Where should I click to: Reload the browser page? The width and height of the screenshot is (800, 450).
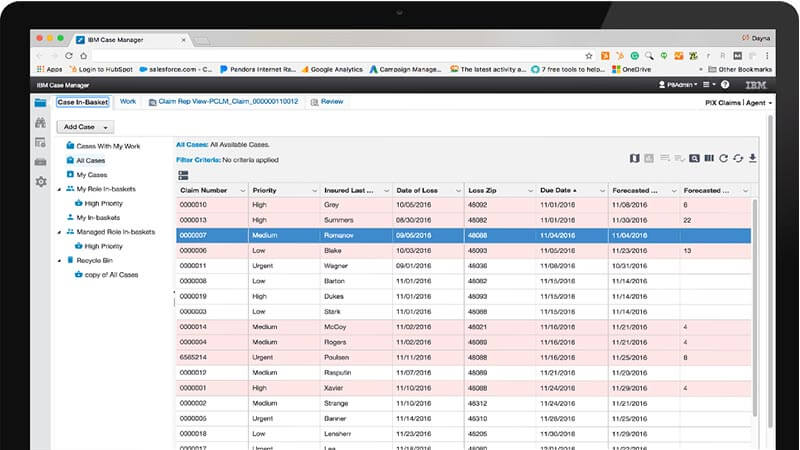69,56
